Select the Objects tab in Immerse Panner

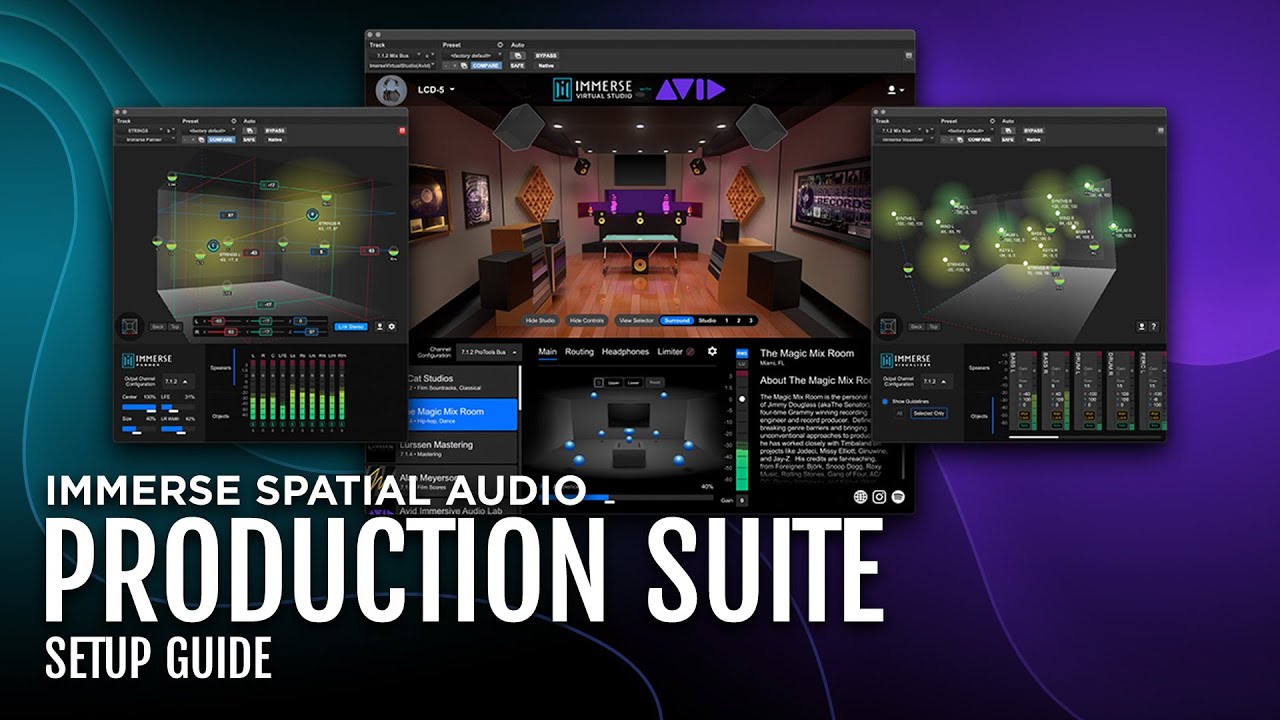click(x=221, y=416)
